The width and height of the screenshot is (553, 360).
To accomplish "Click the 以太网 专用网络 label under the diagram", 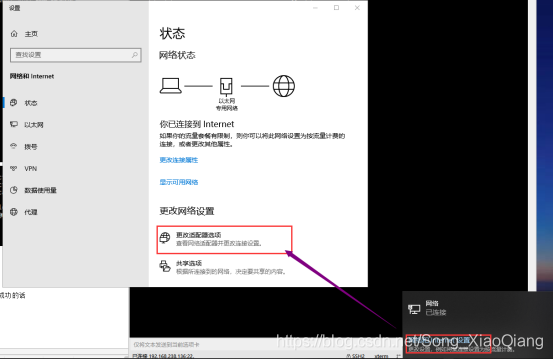I will pos(227,105).
